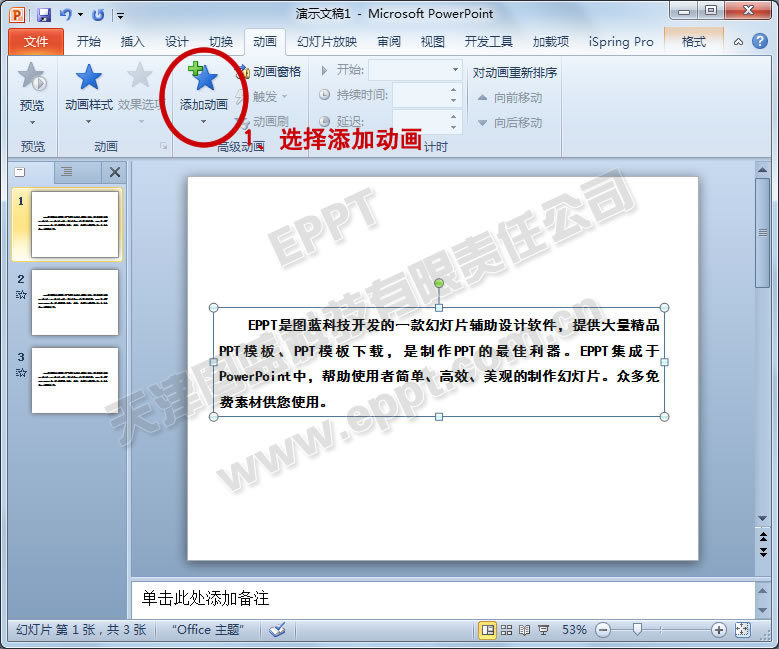Click the 延迟 delay input field
Screen dimensions: 779x649
click(420, 121)
